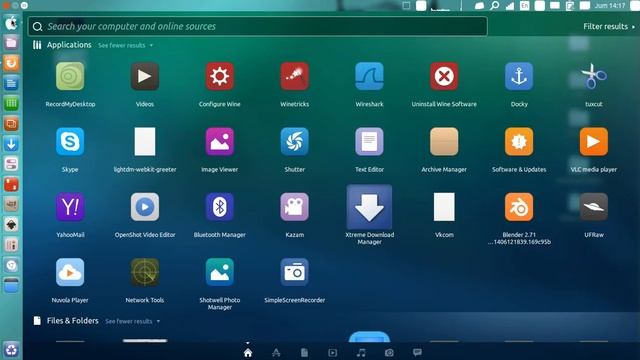Switch to the Social messages lens
This screenshot has height=360, width=640.
pyautogui.click(x=417, y=352)
